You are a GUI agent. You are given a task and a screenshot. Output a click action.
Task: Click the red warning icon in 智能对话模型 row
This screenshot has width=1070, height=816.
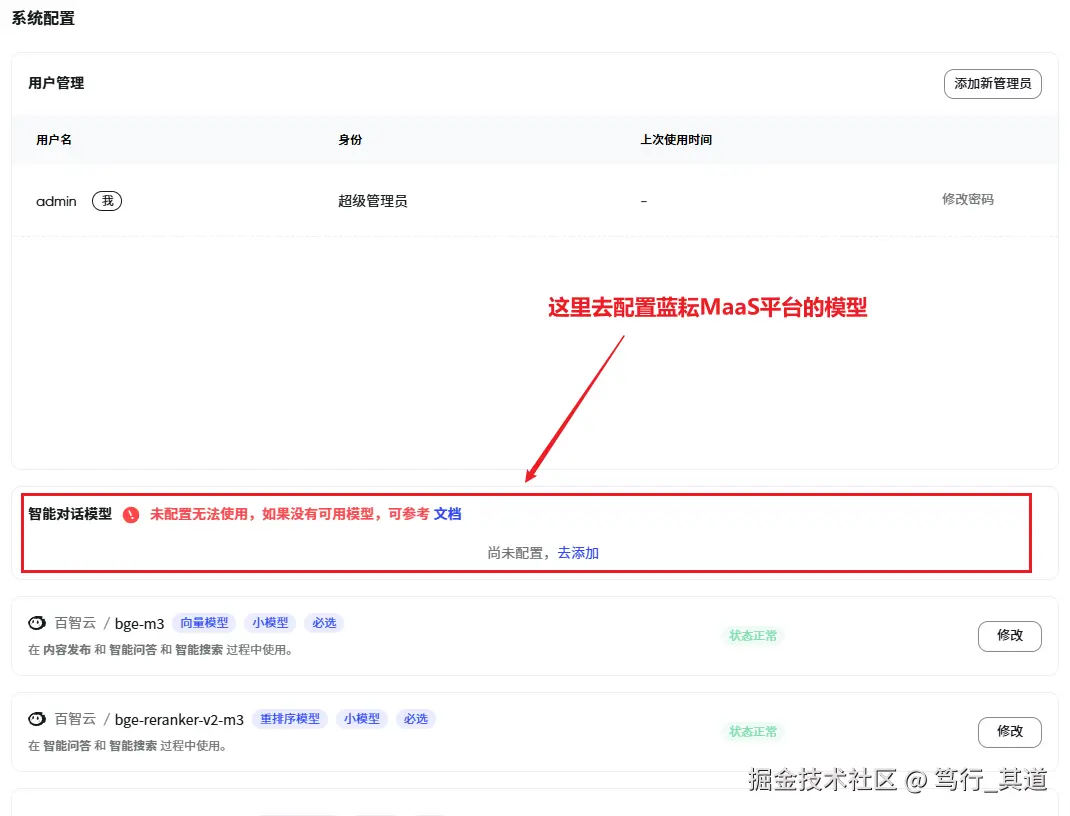pos(130,515)
